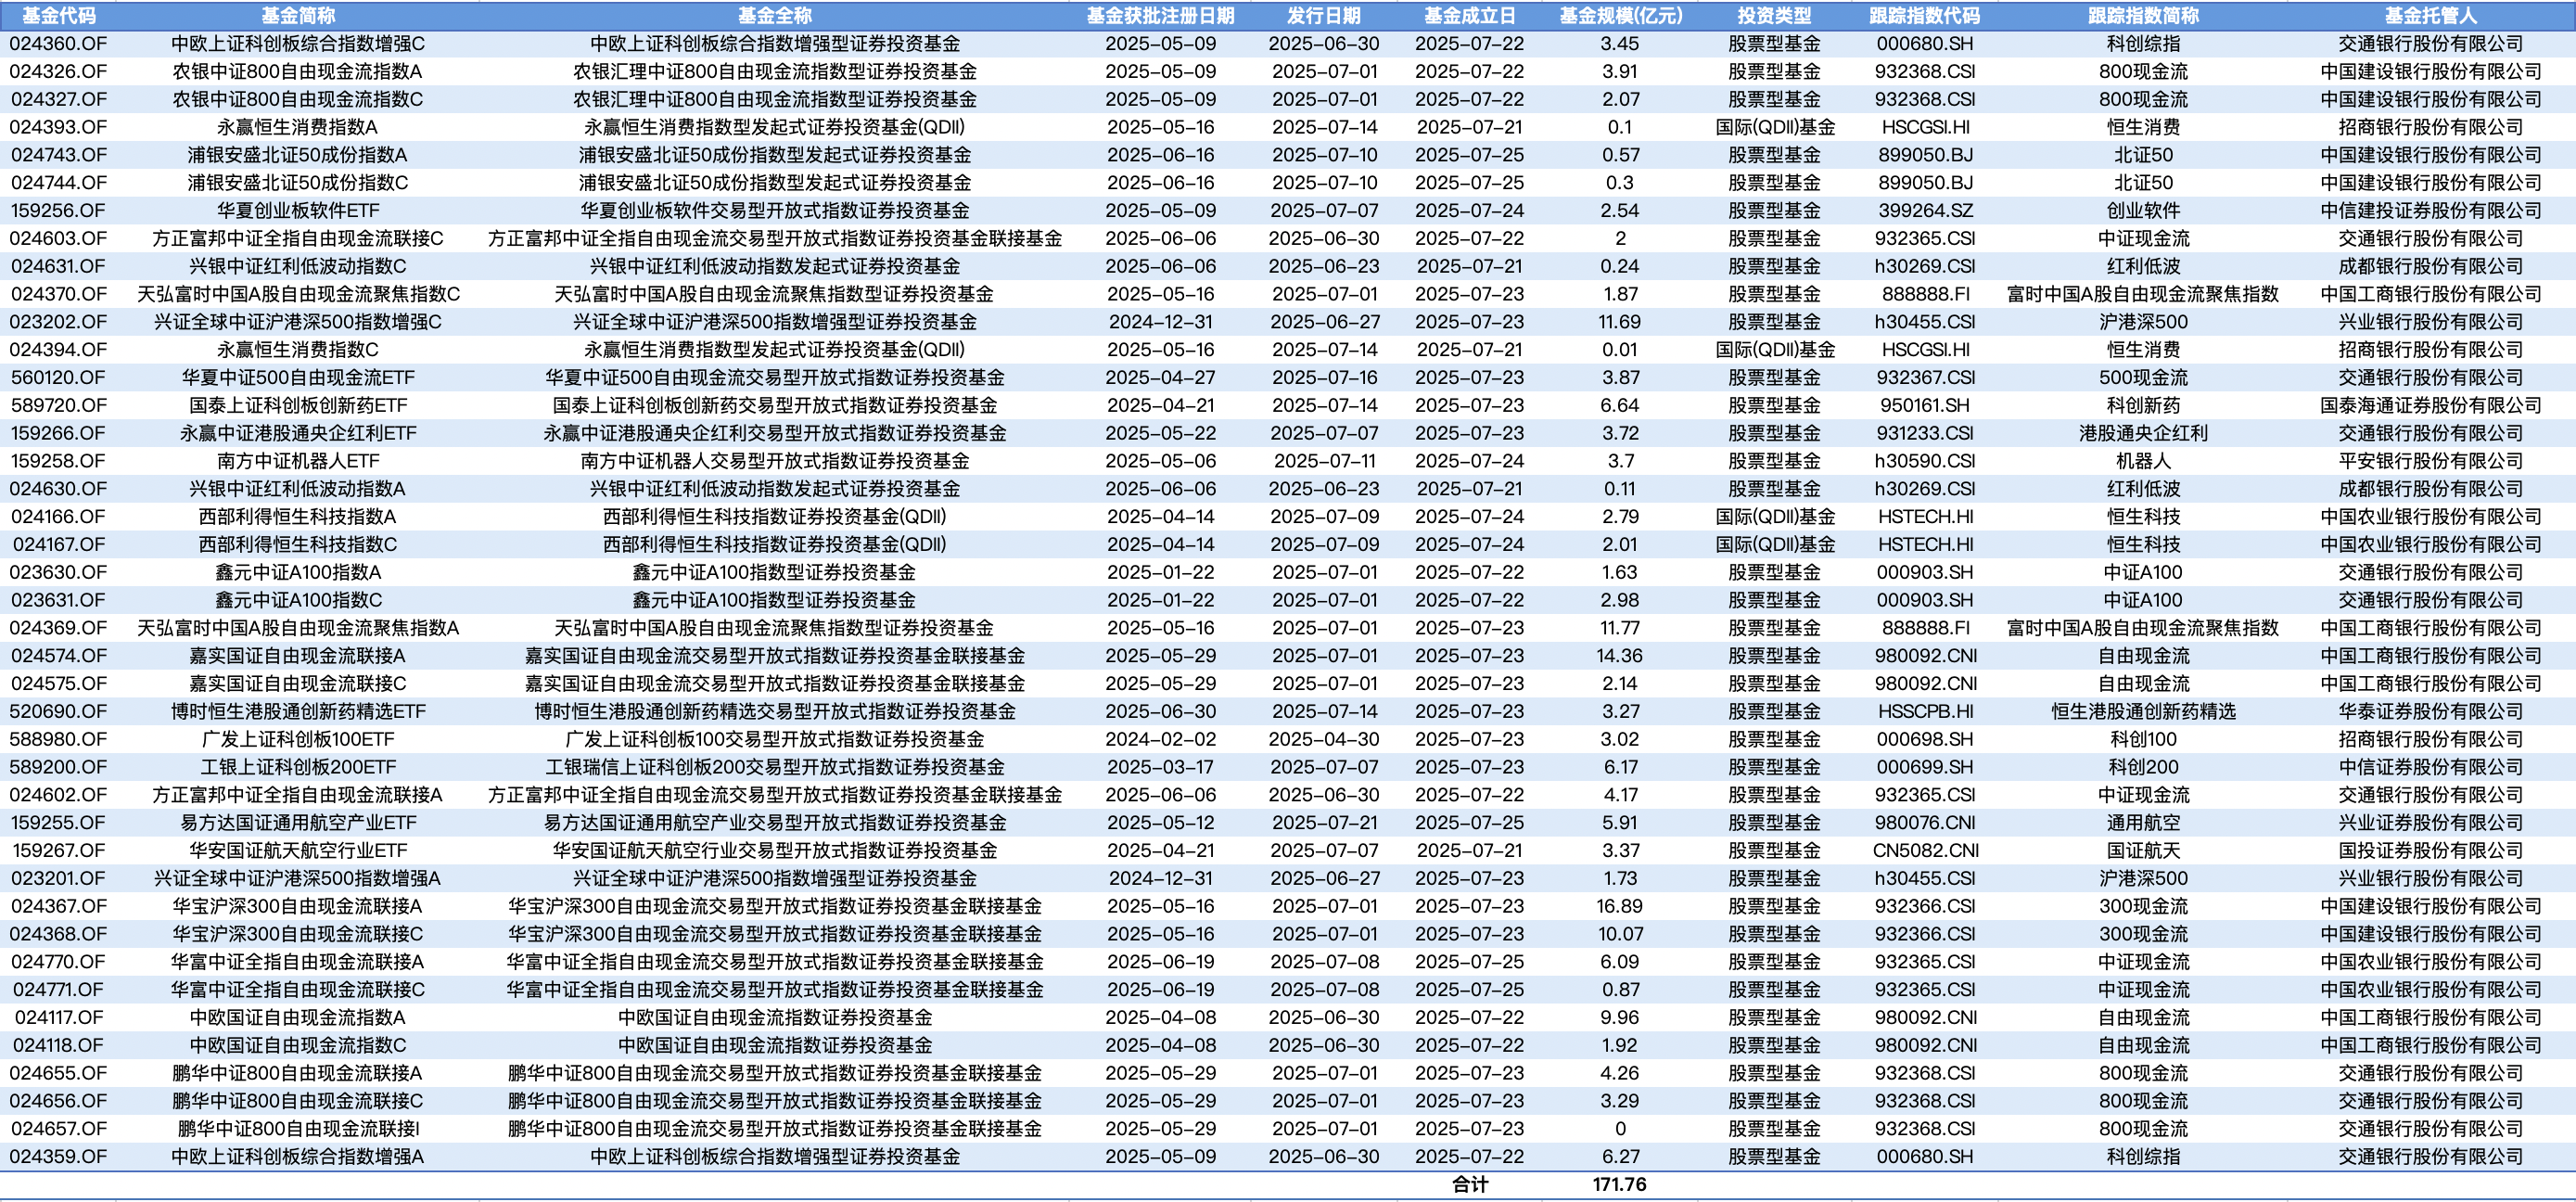Click the 基金成立日 column header

[1470, 16]
